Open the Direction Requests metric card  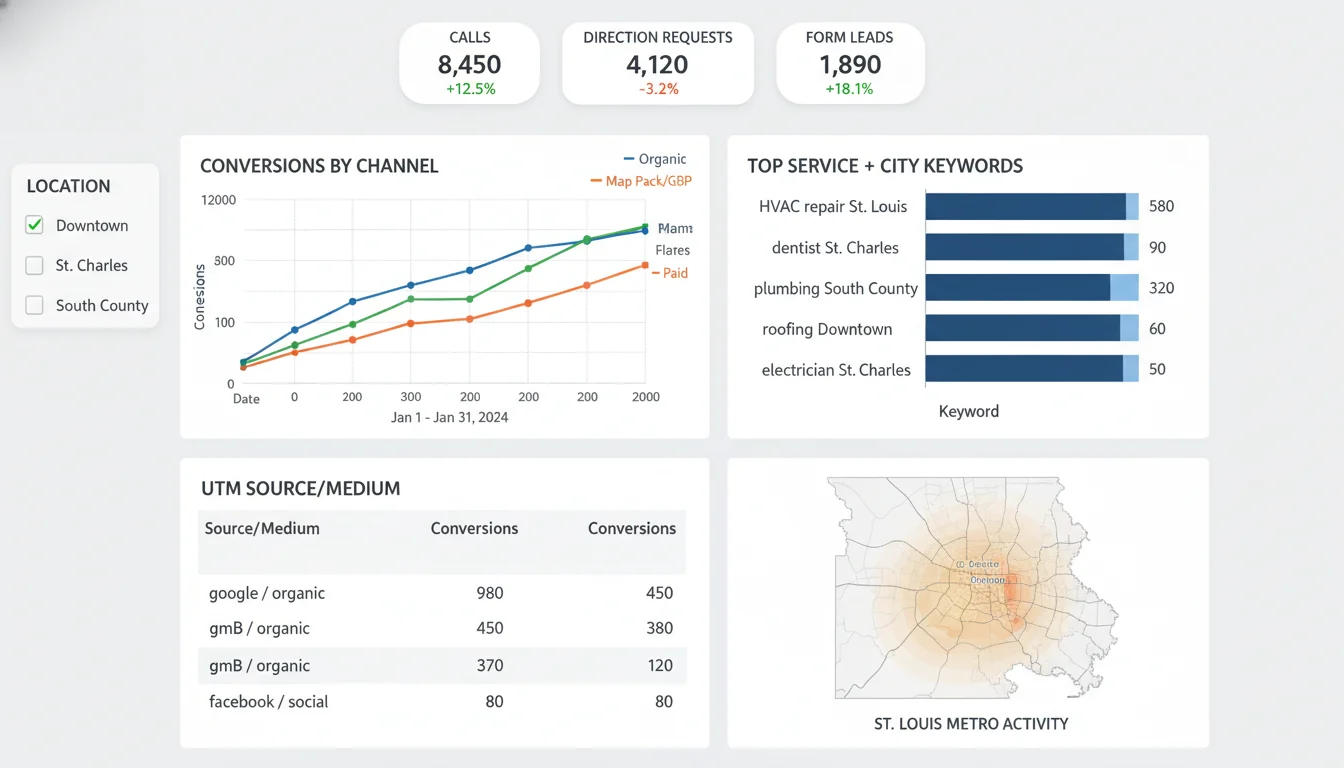pos(658,64)
